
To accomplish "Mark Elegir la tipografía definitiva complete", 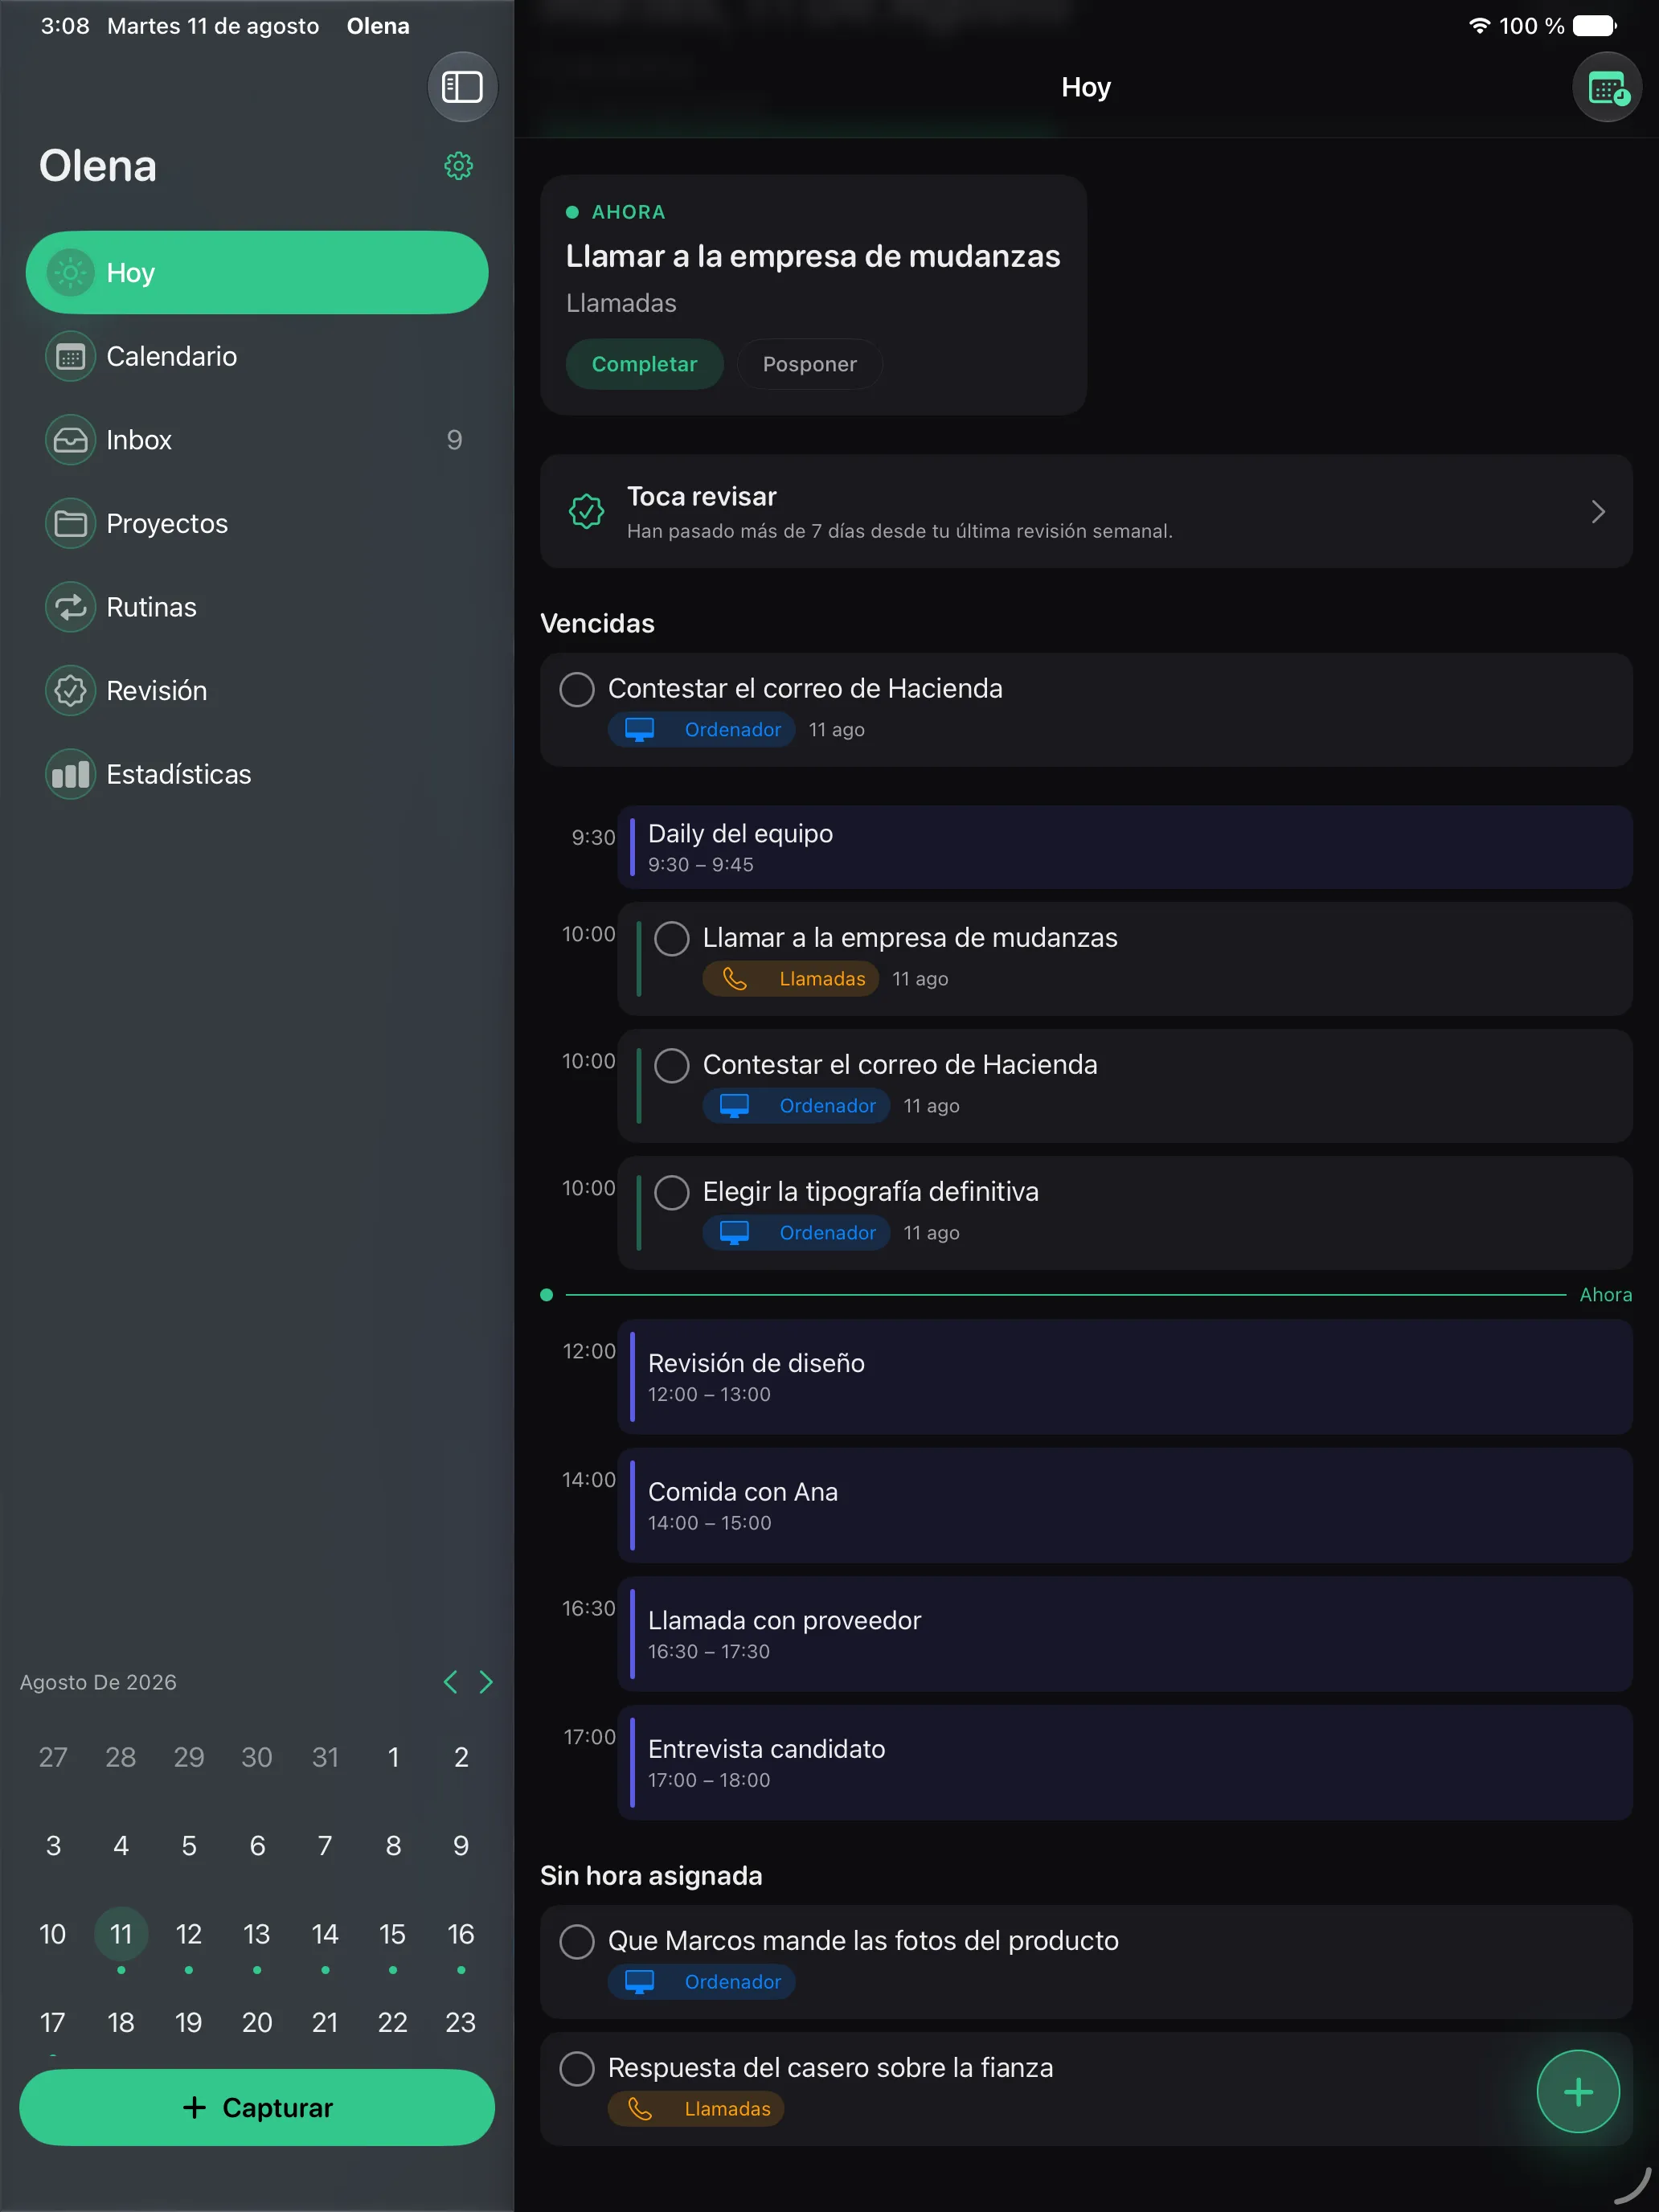I will [x=672, y=1192].
